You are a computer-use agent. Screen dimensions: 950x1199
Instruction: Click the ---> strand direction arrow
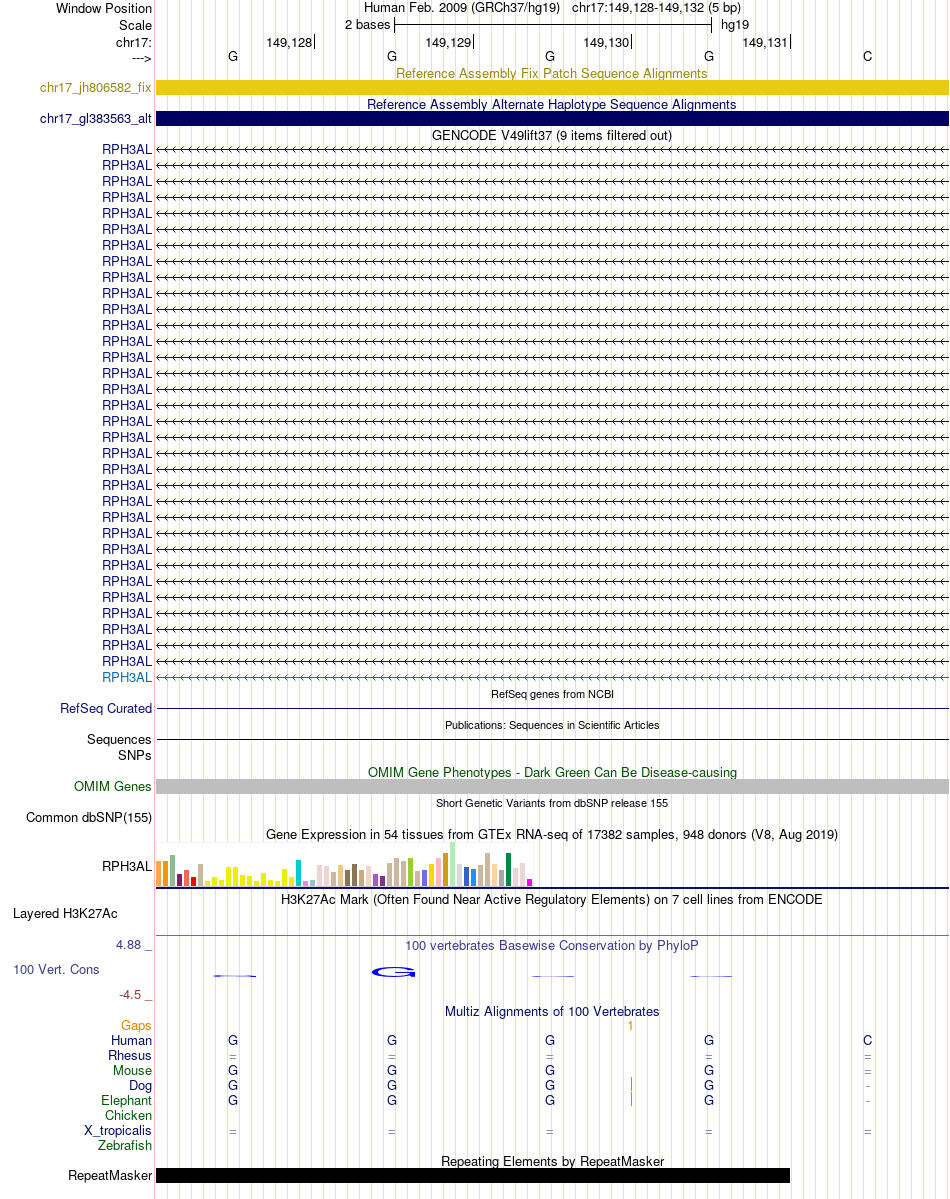point(142,58)
